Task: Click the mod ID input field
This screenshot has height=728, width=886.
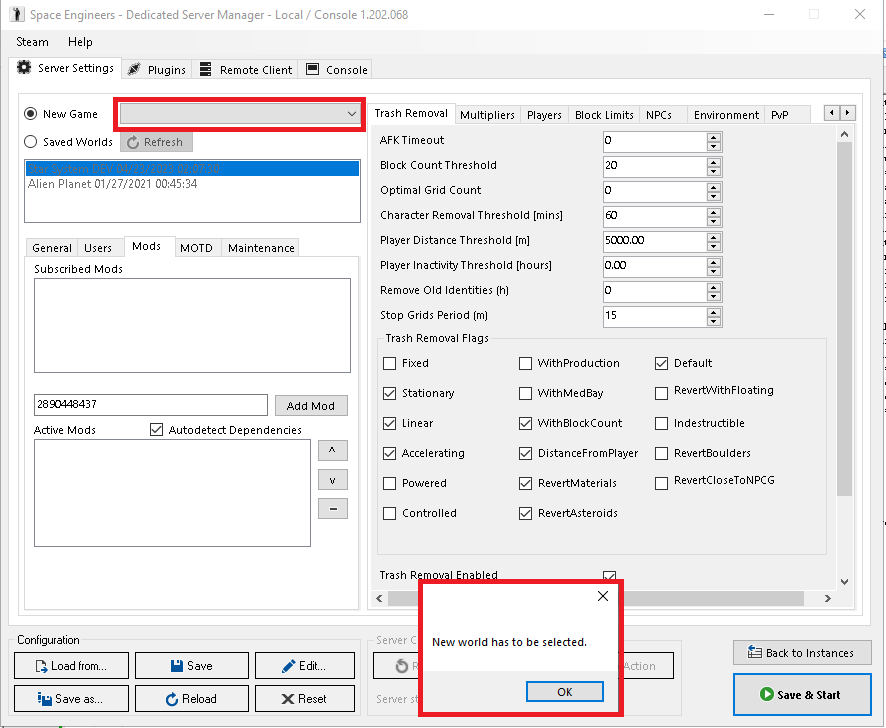Action: (x=150, y=405)
